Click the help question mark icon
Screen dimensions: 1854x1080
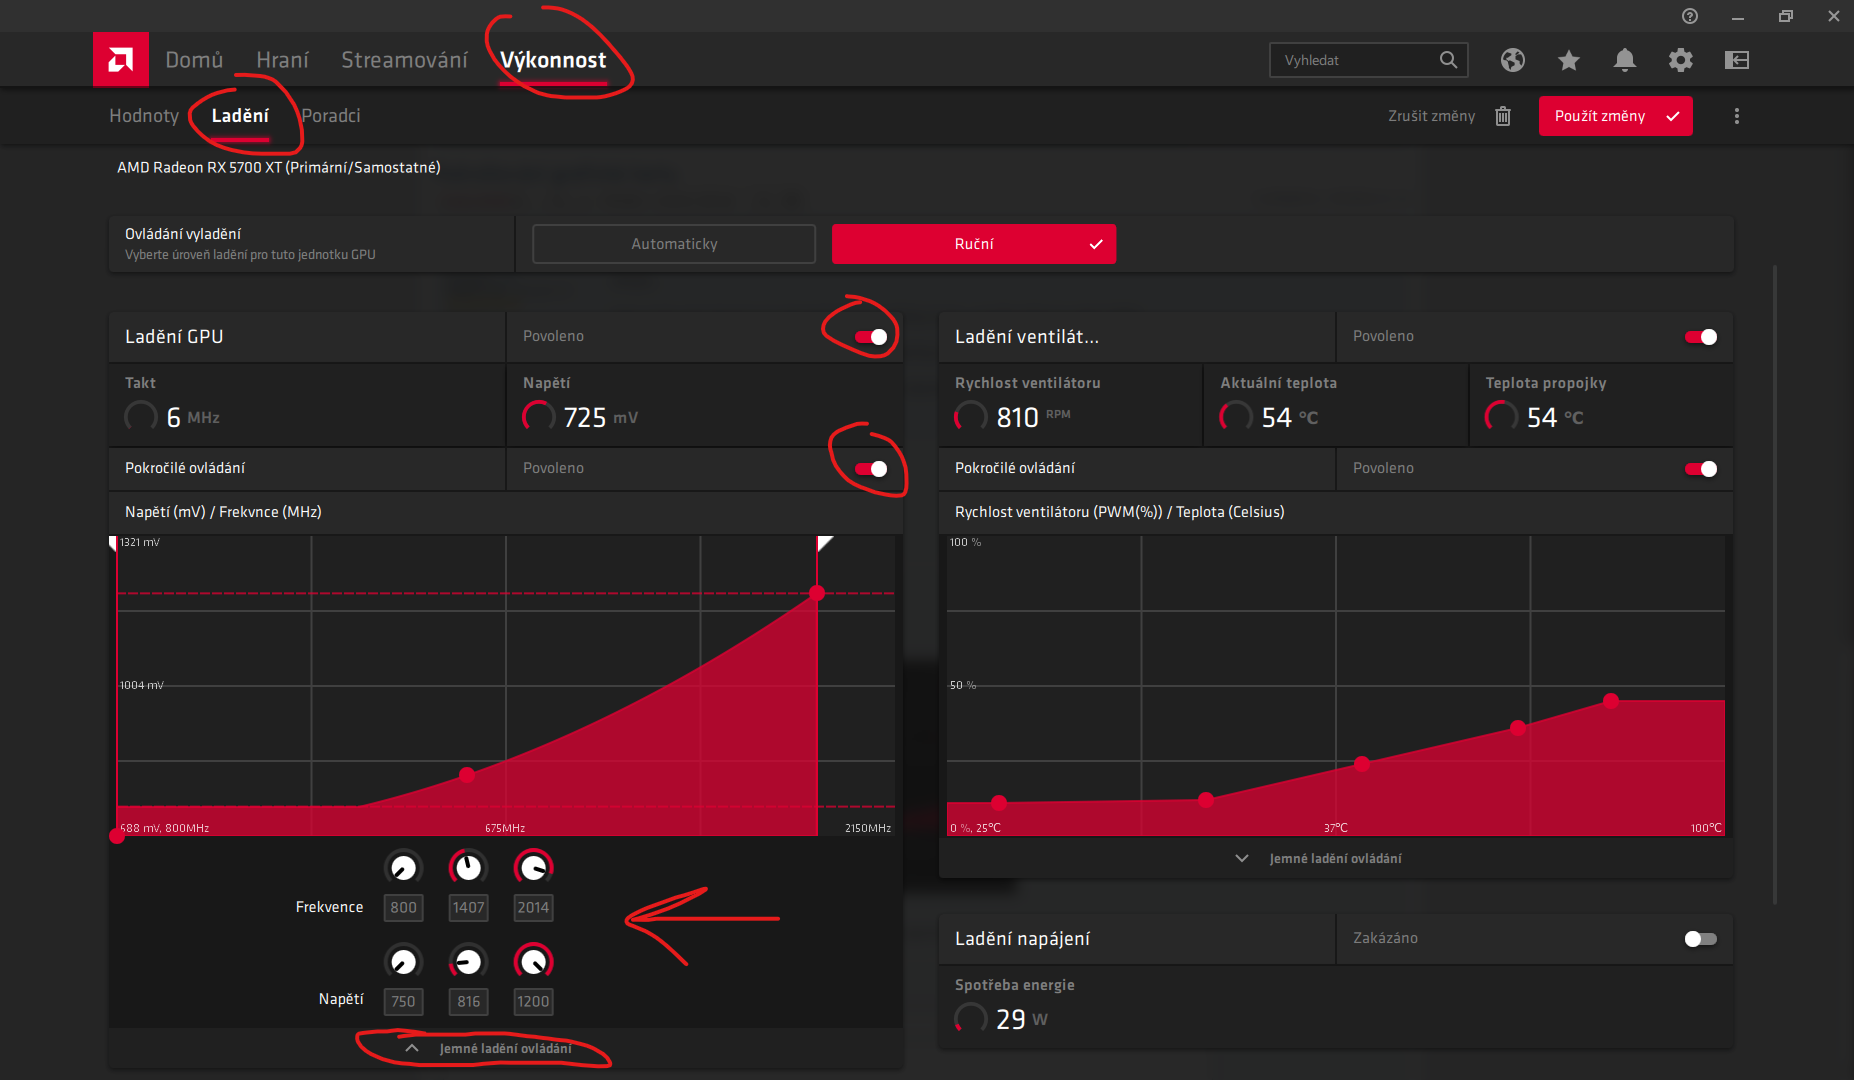coord(1690,16)
